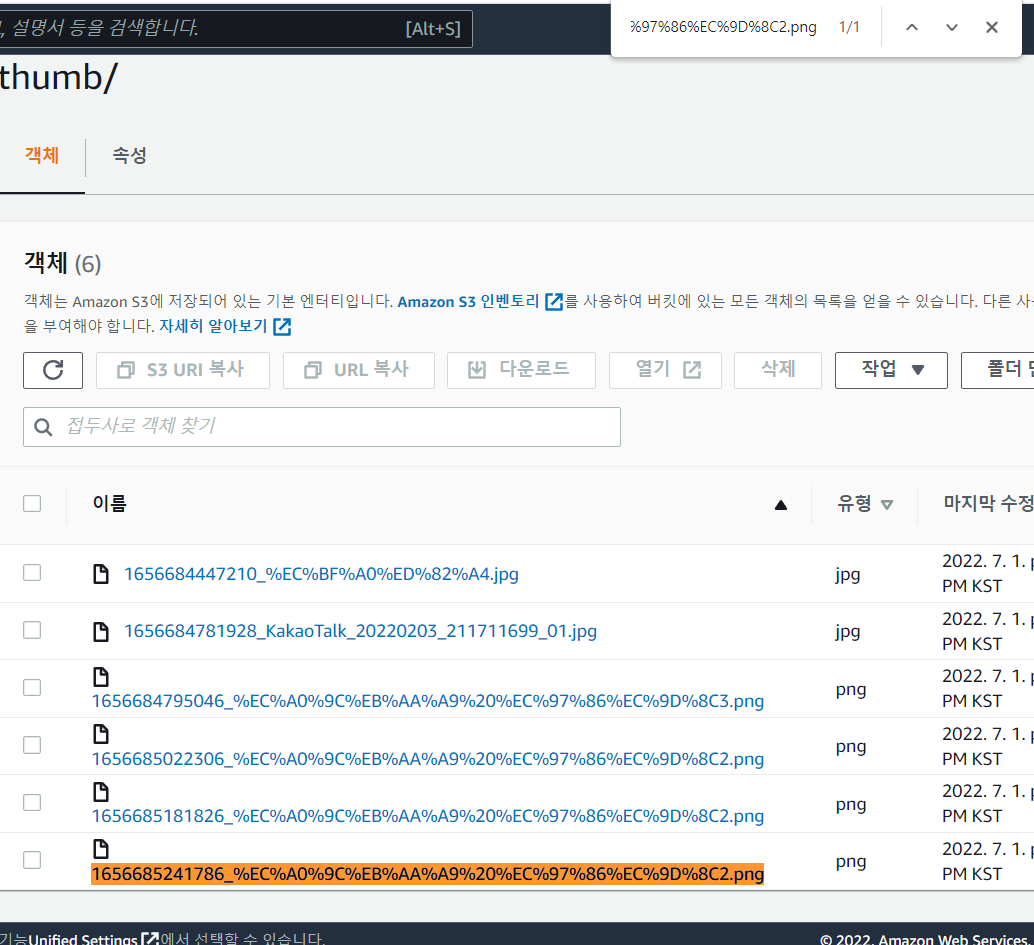Click the magnifier icon in prefix search box
Viewport: 1034px width, 945px height.
tap(43, 427)
